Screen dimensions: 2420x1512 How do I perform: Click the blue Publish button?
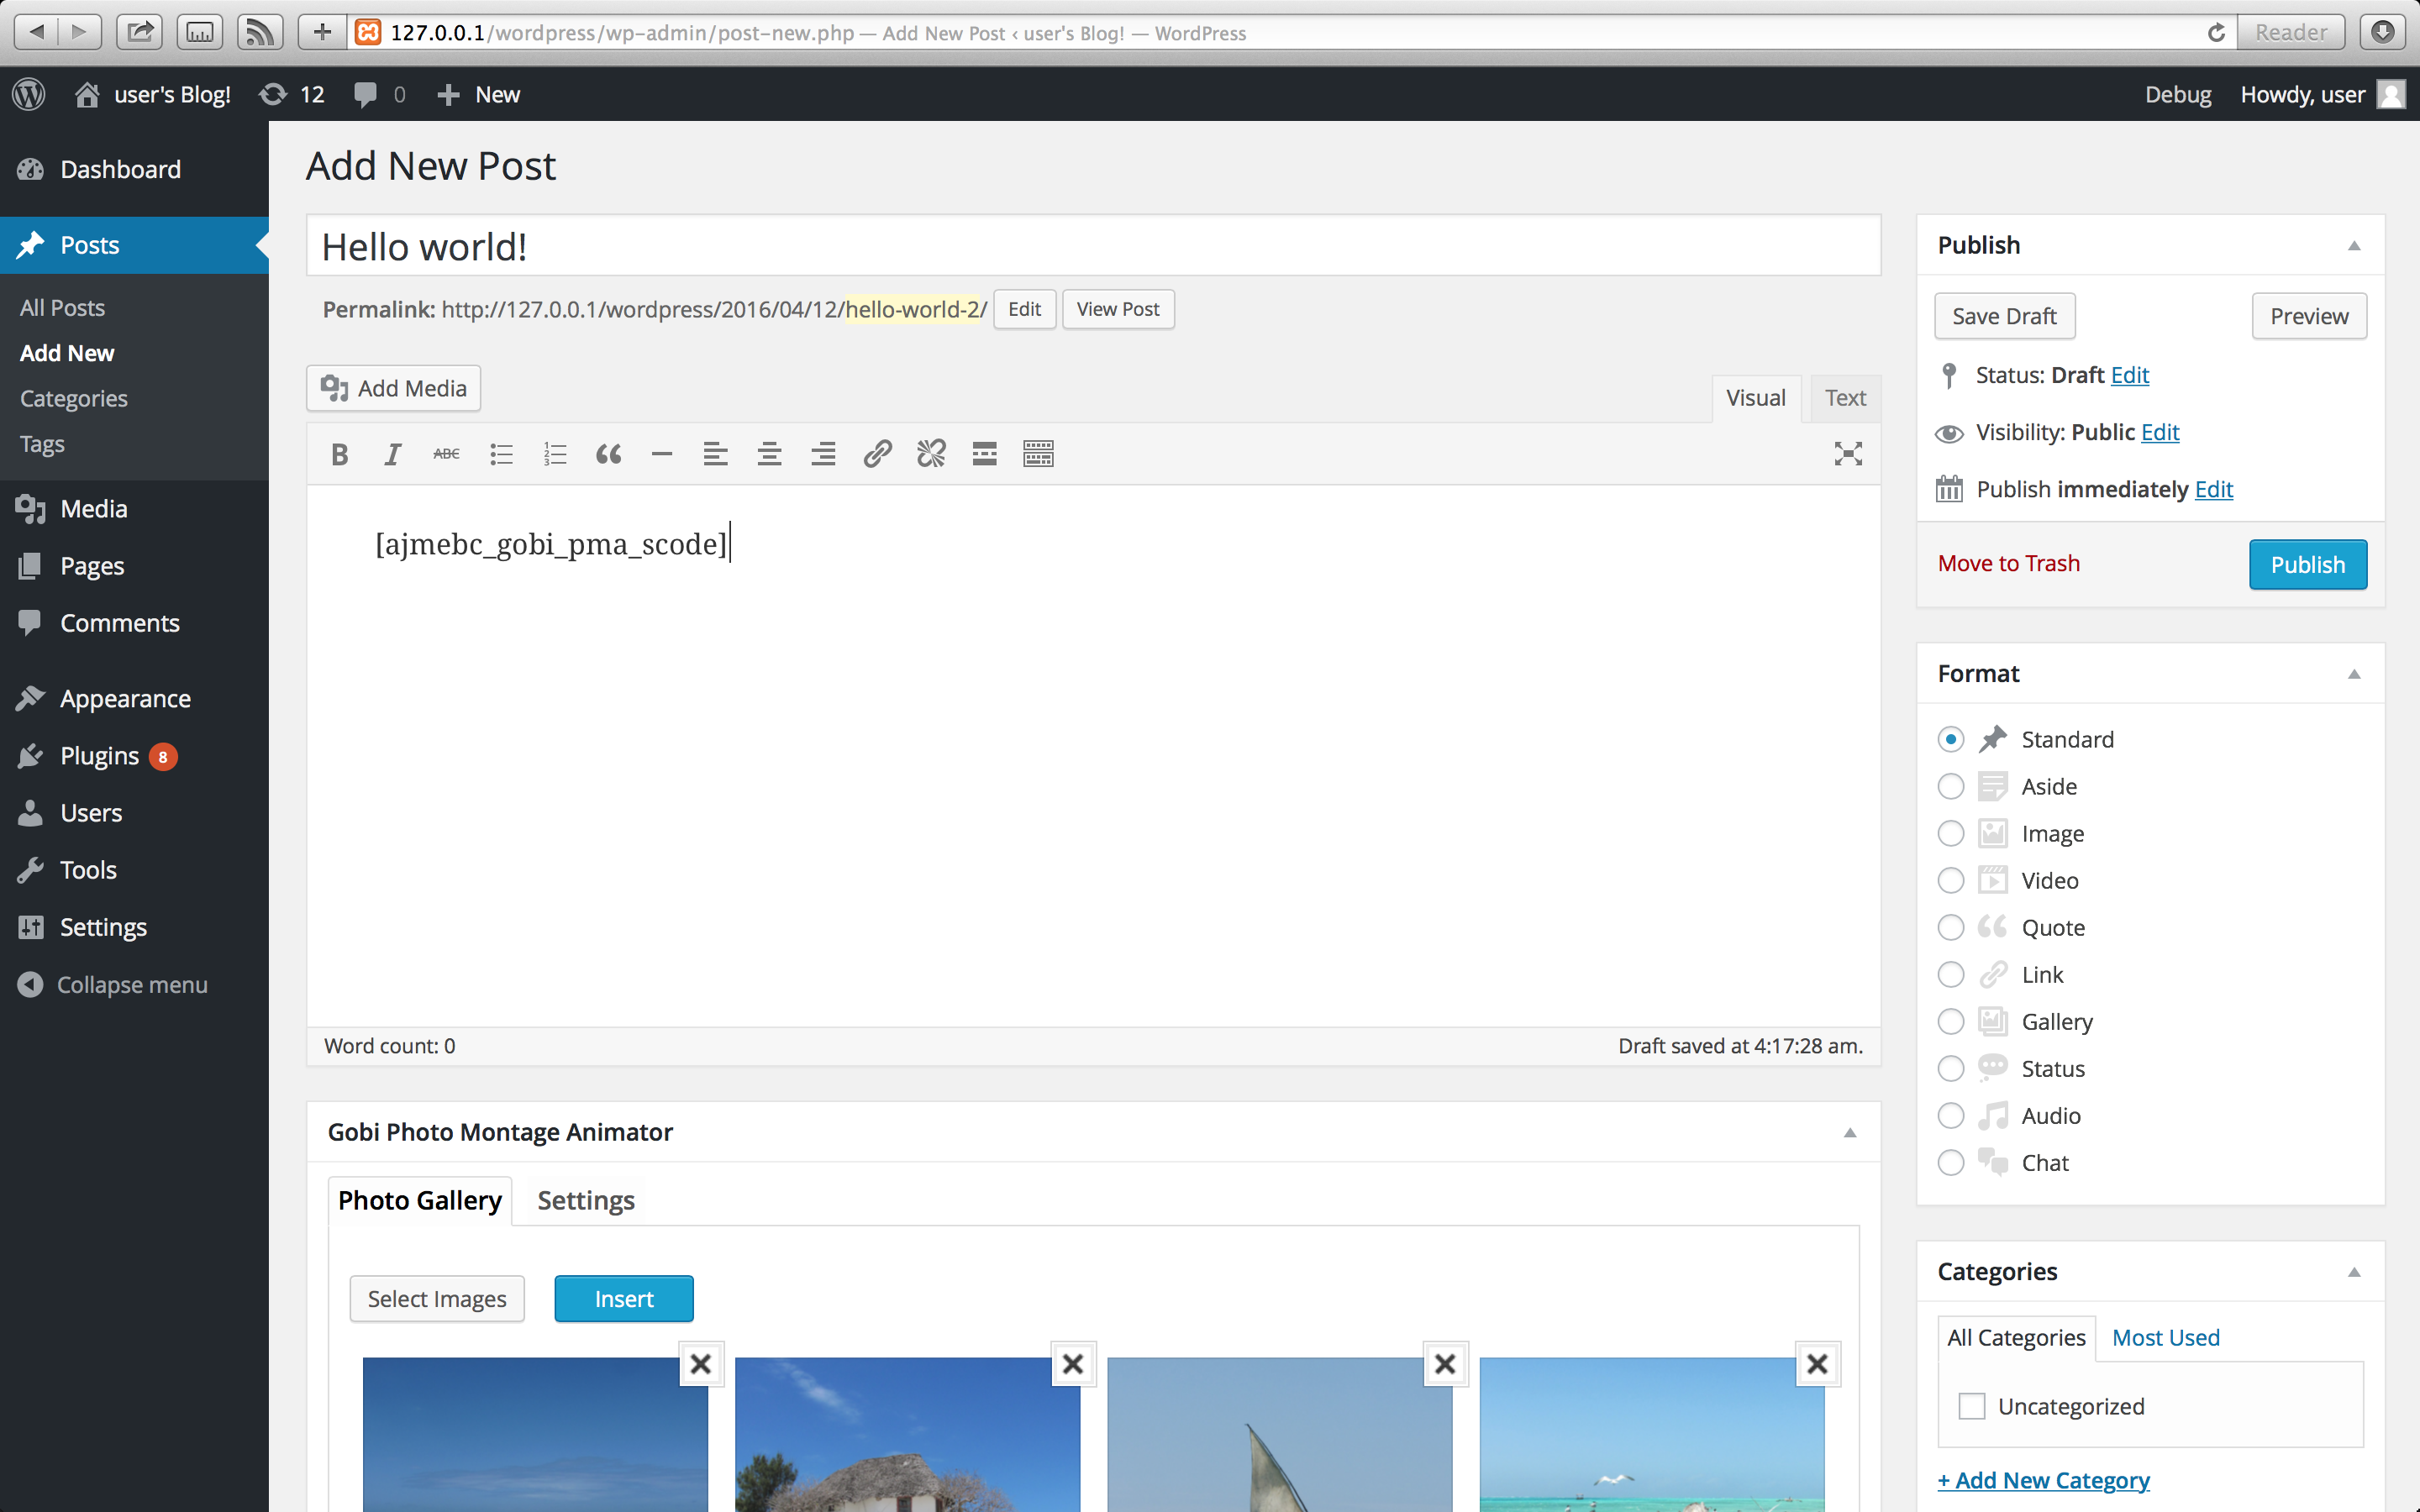point(2307,565)
